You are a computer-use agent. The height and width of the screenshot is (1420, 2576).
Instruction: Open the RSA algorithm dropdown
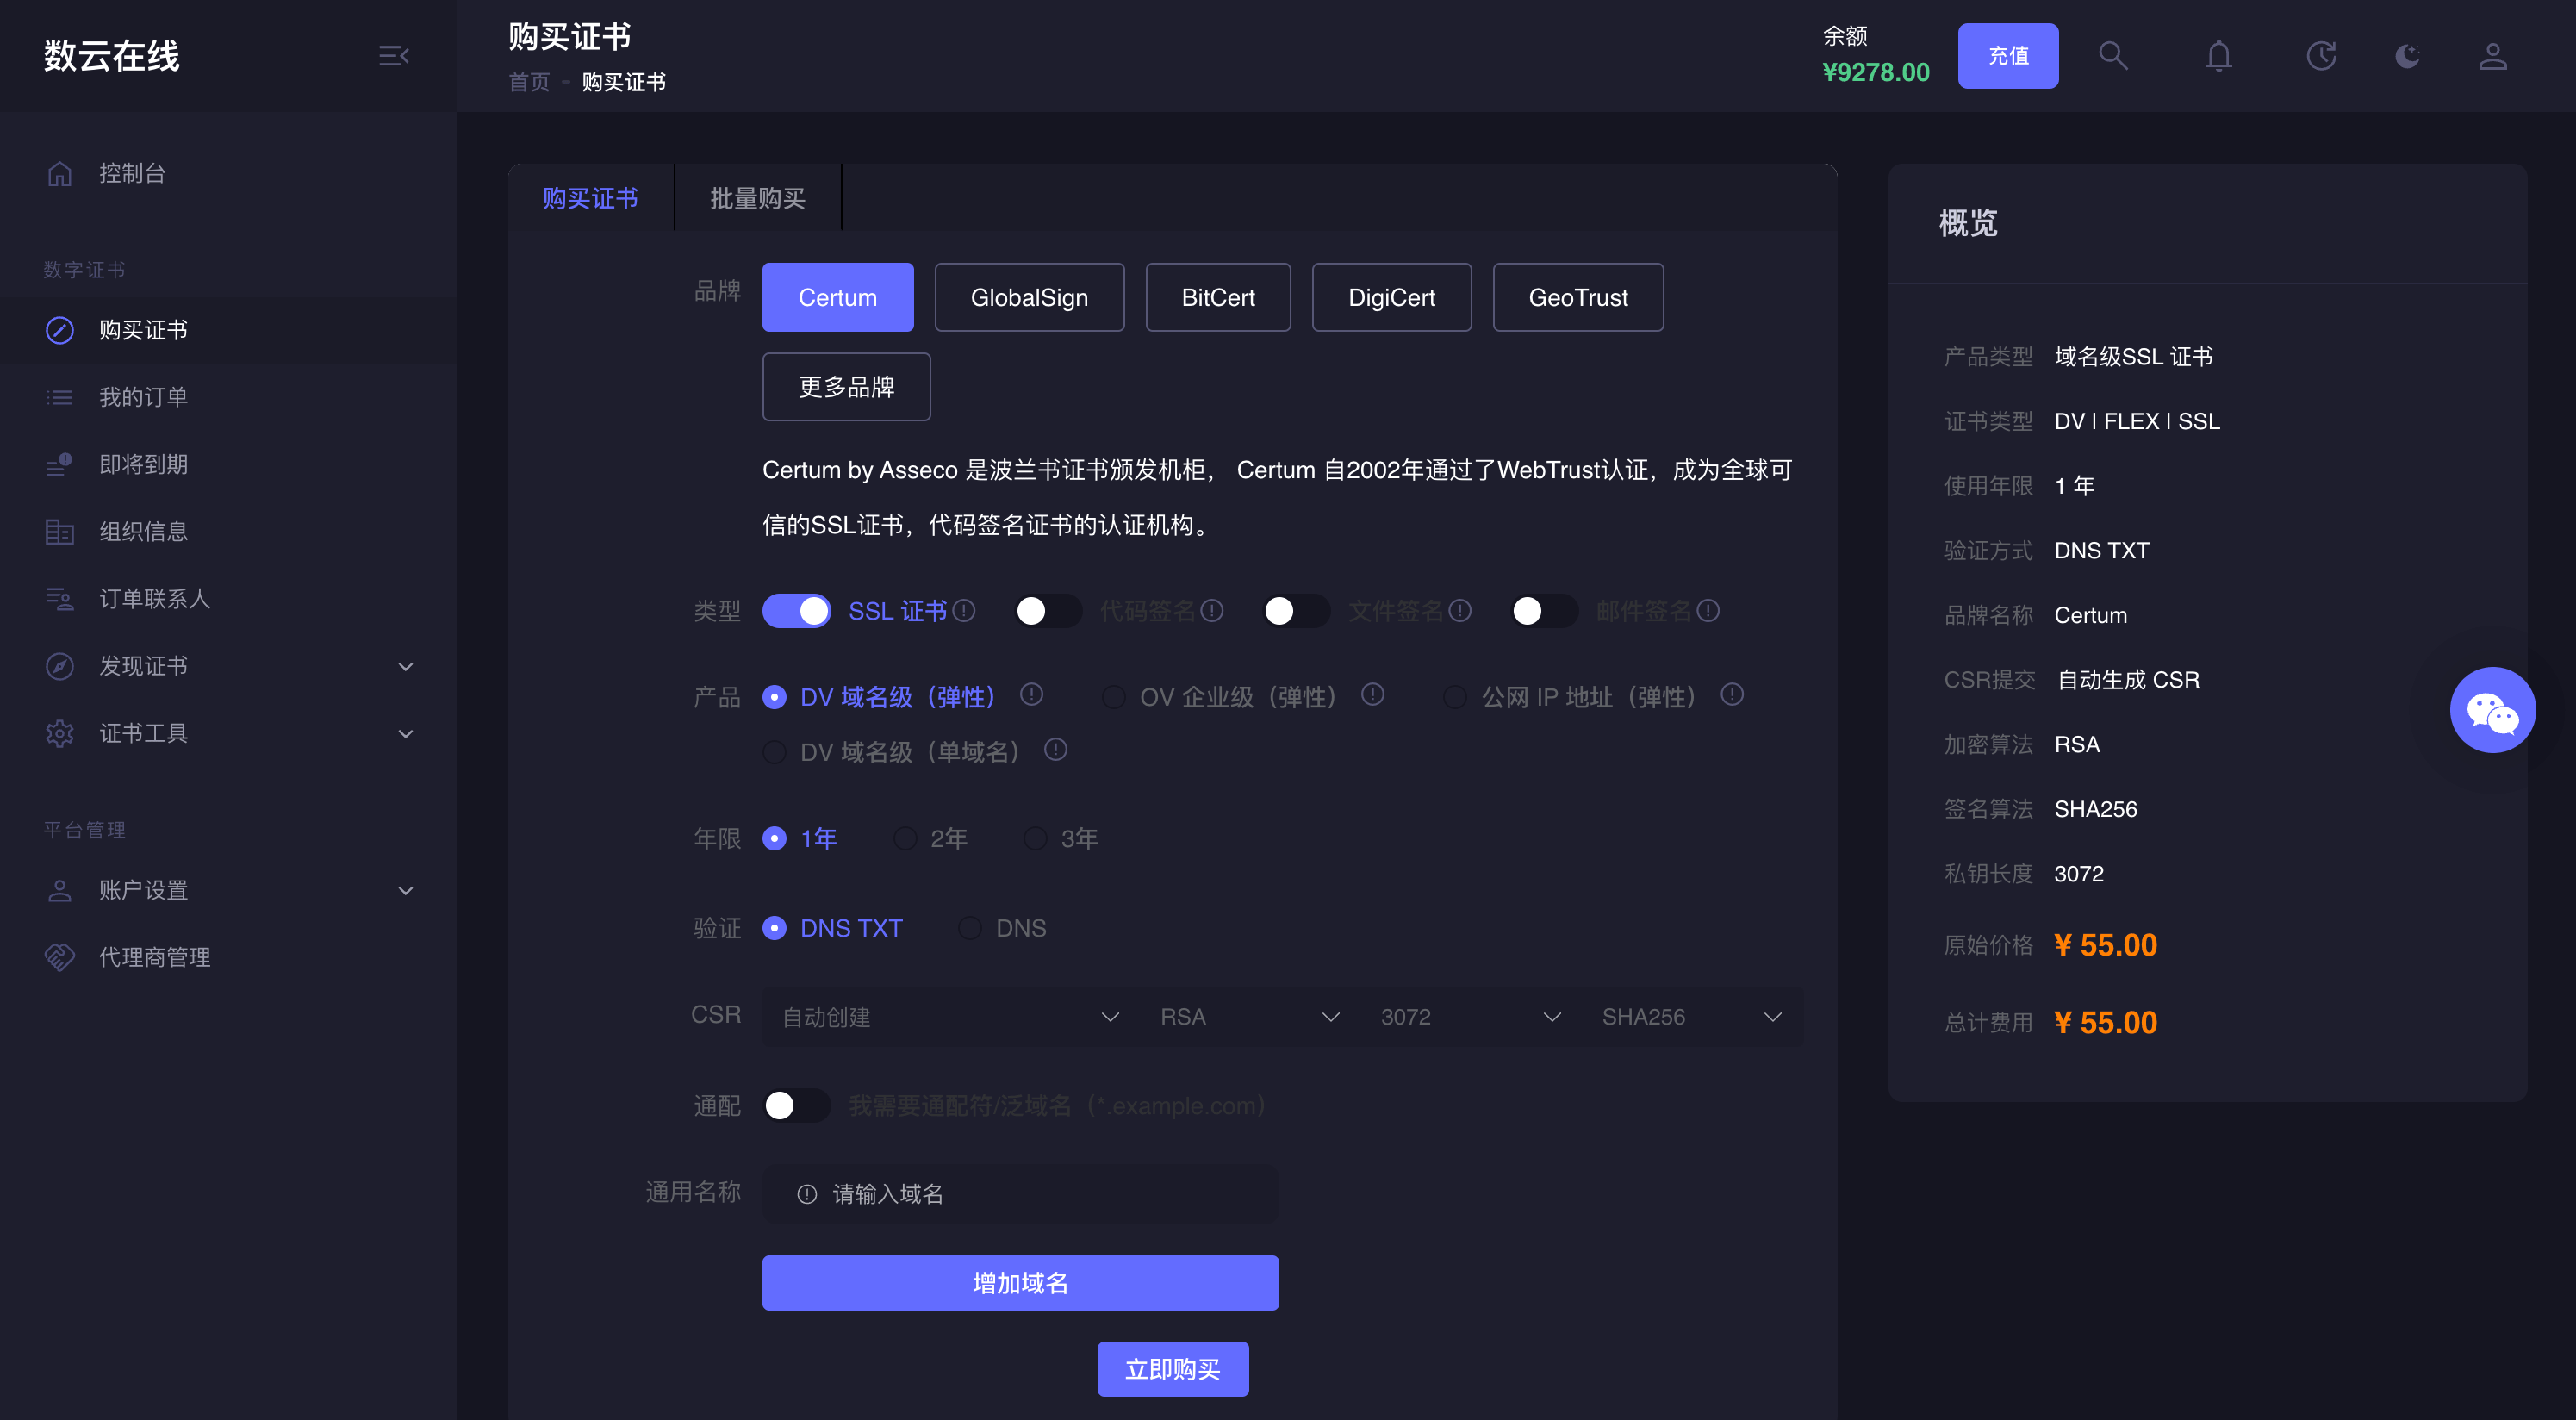click(x=1248, y=1016)
